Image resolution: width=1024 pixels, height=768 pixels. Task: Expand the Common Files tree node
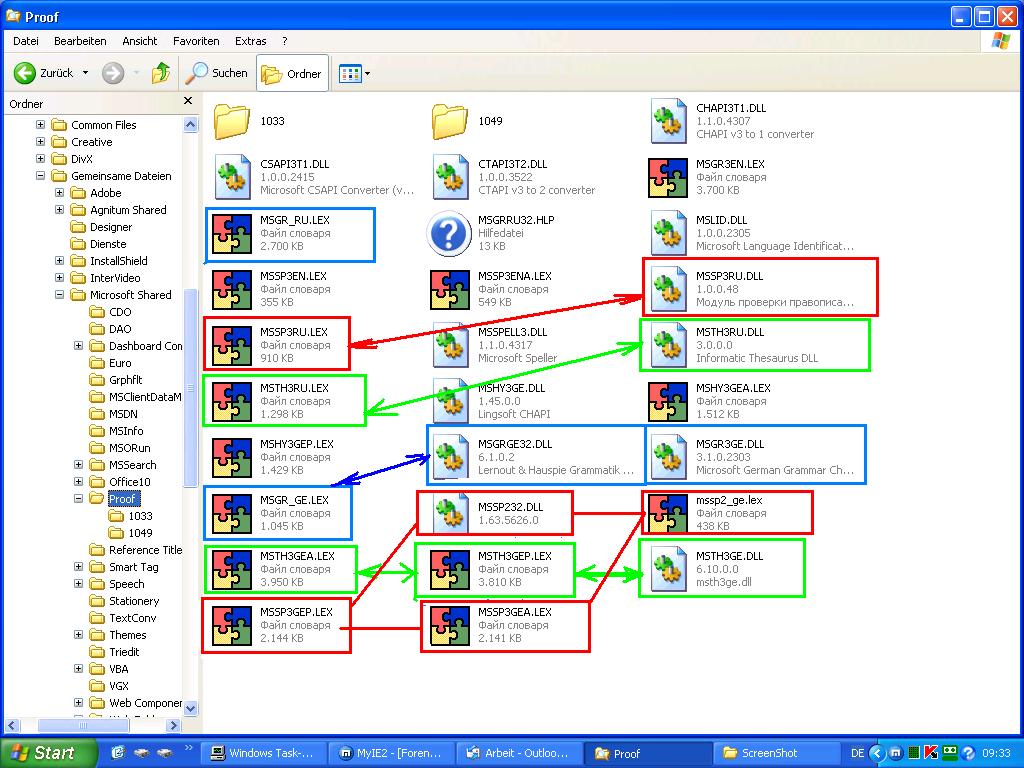click(40, 124)
